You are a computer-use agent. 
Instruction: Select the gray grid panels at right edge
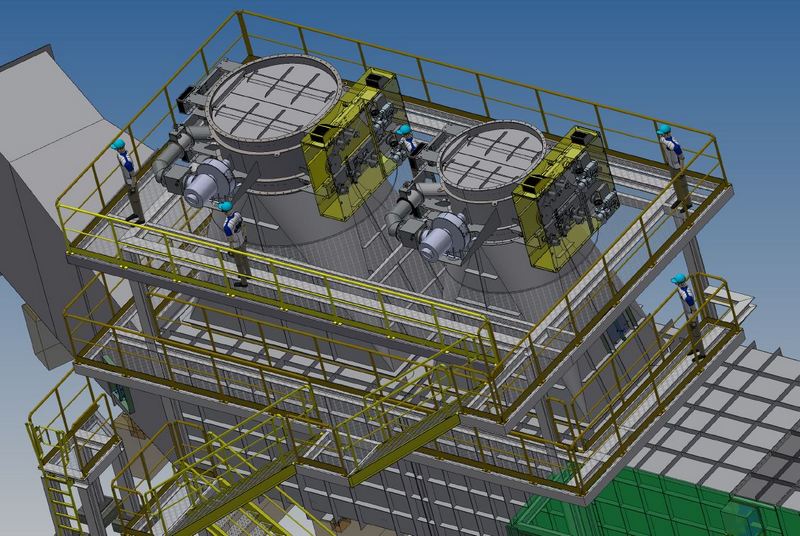point(760,400)
